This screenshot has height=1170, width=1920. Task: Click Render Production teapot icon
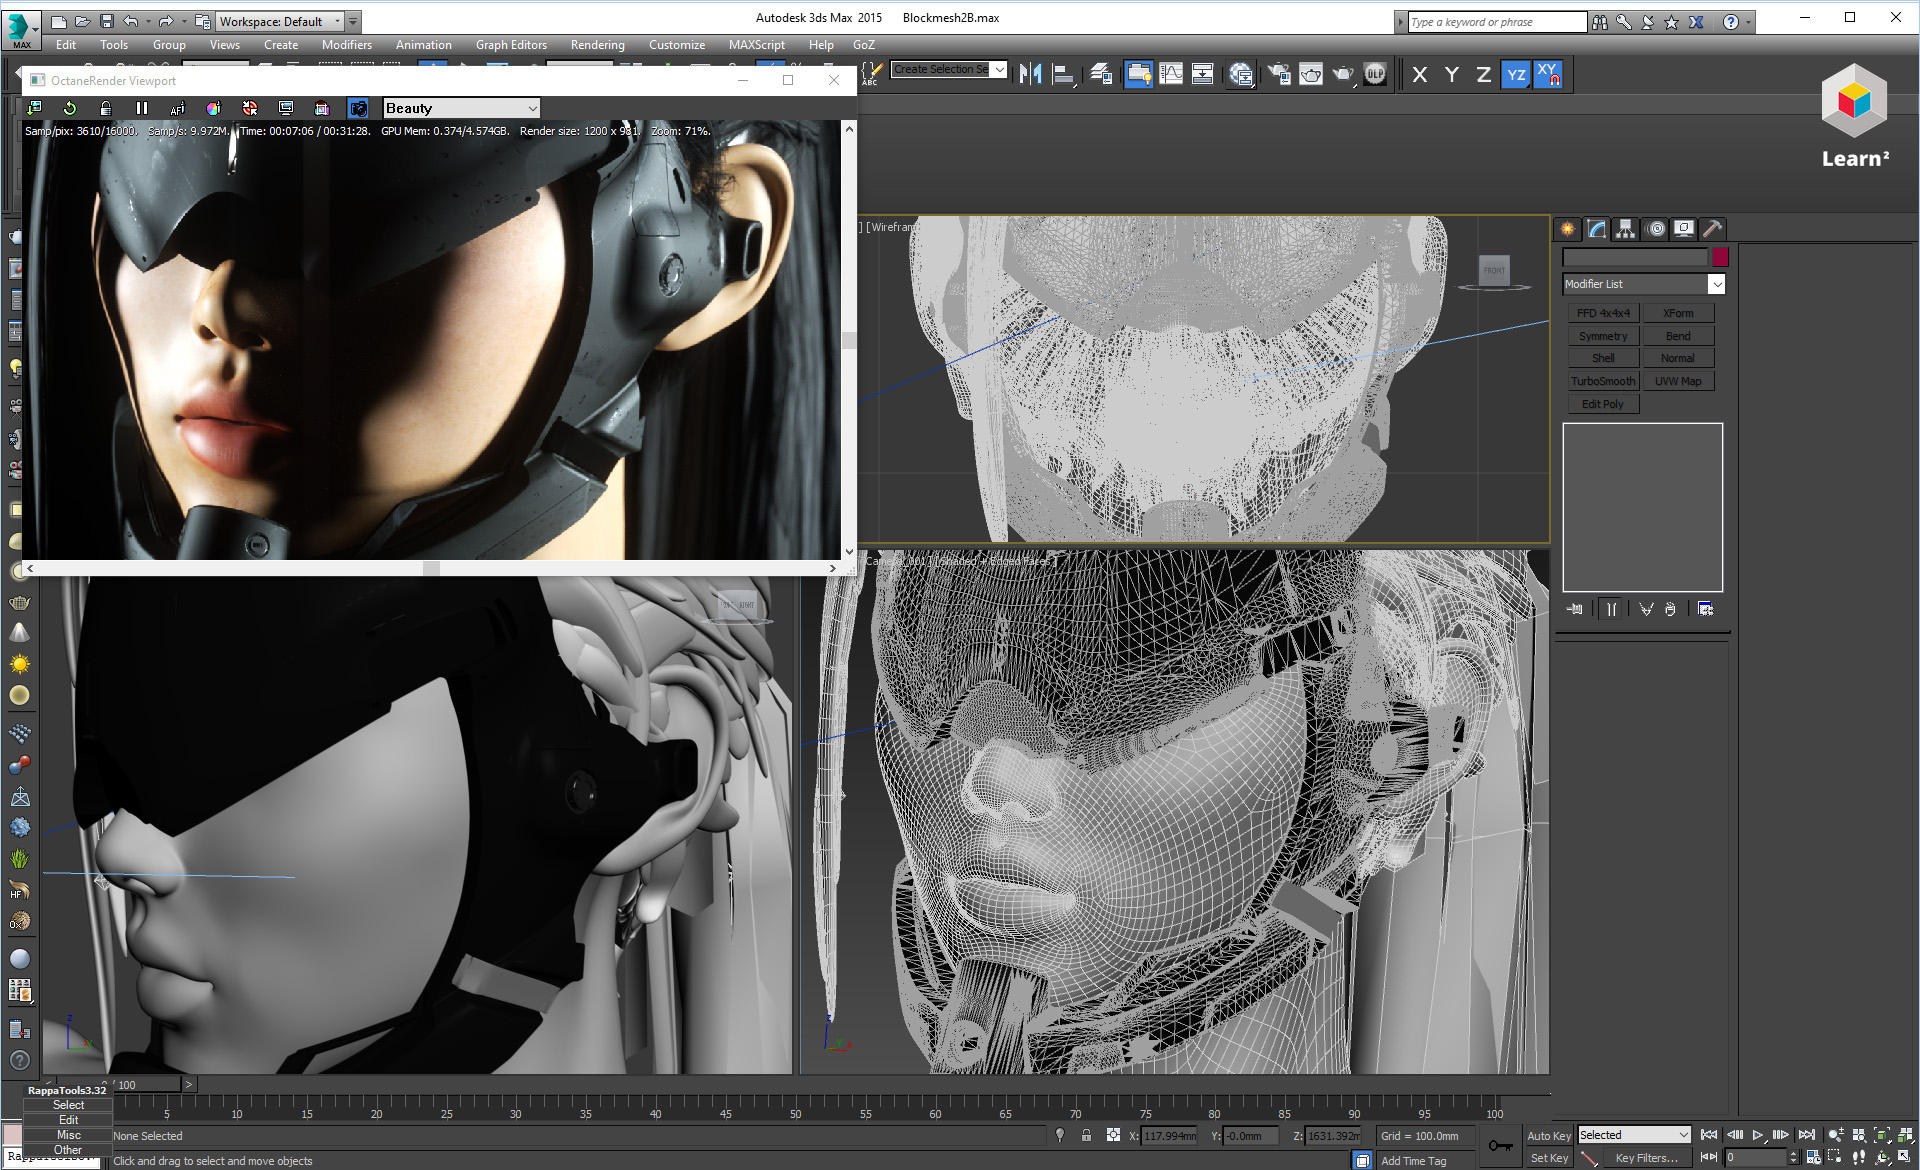click(1343, 74)
